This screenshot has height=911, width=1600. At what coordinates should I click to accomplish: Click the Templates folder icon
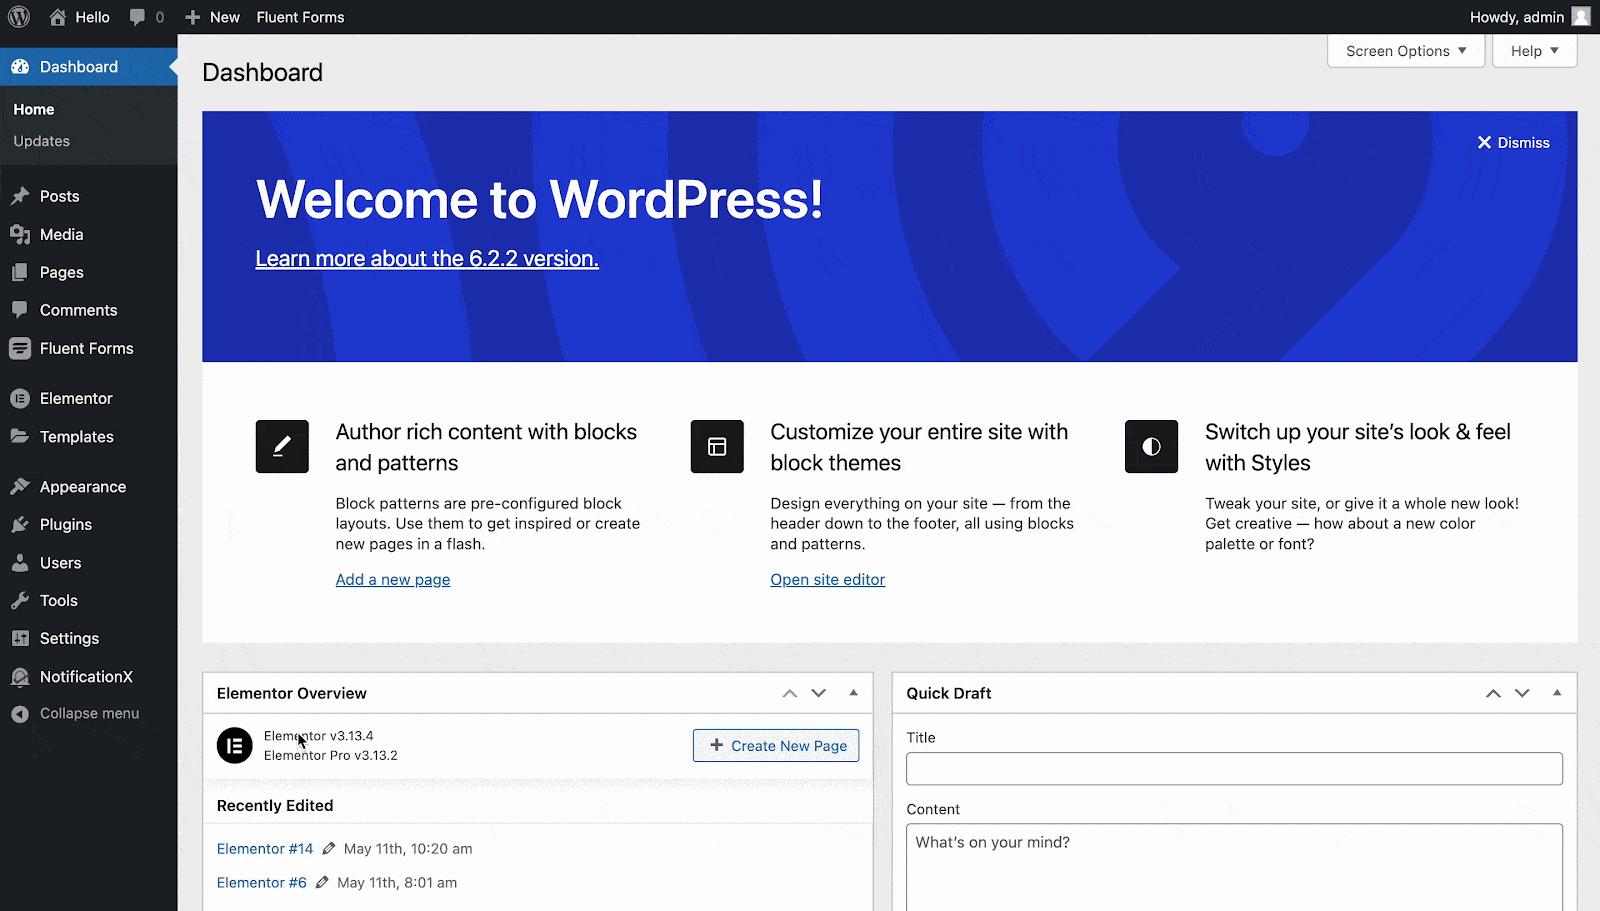point(20,436)
